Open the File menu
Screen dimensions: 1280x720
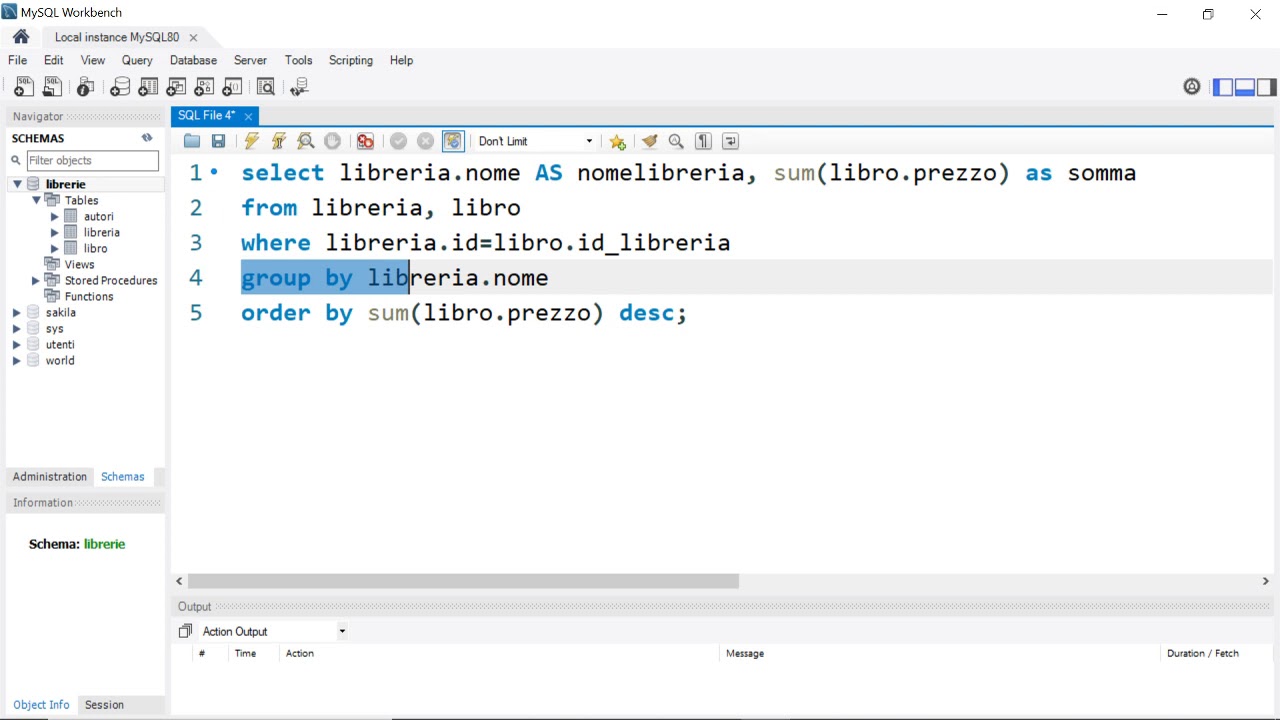pos(18,60)
